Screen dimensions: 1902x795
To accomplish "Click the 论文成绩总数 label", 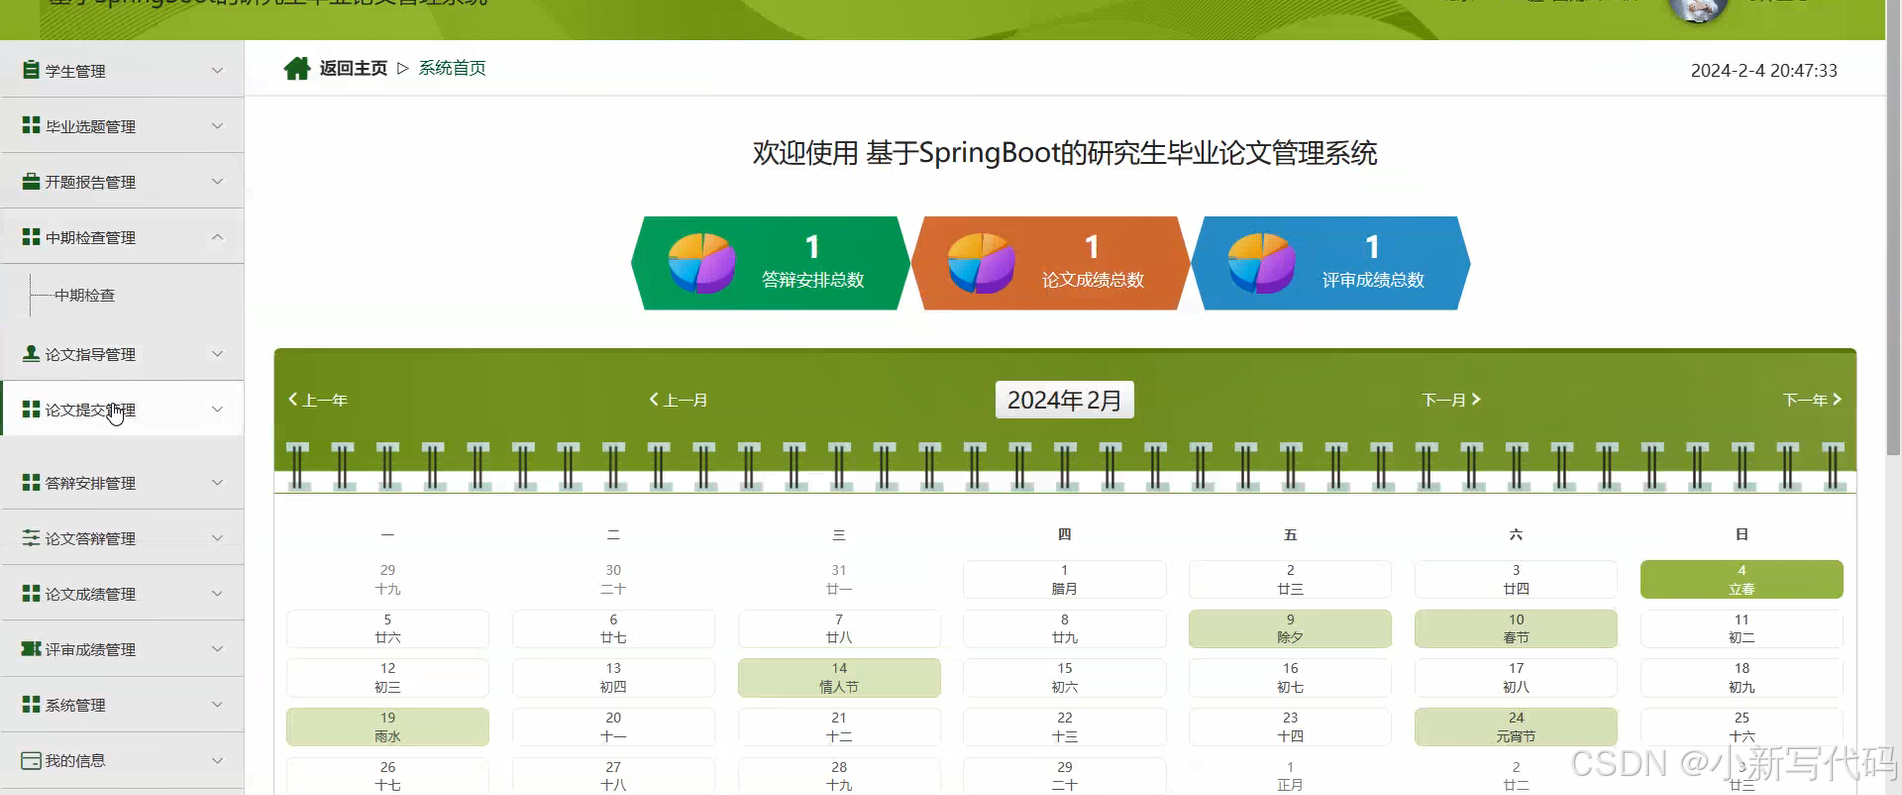I will pos(1093,280).
